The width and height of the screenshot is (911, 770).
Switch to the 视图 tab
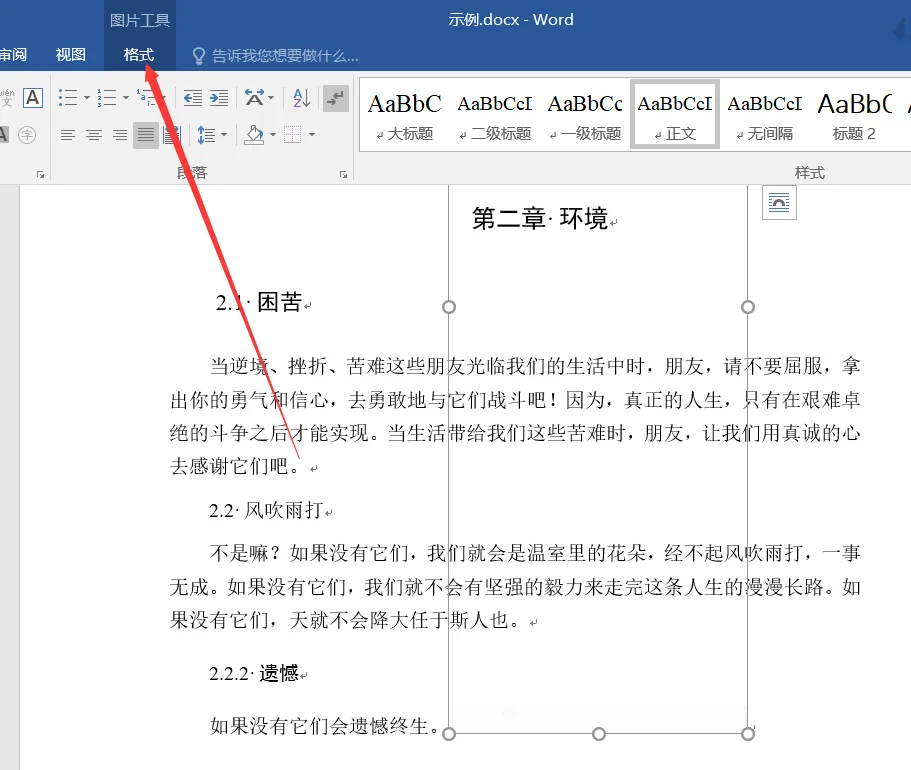70,55
